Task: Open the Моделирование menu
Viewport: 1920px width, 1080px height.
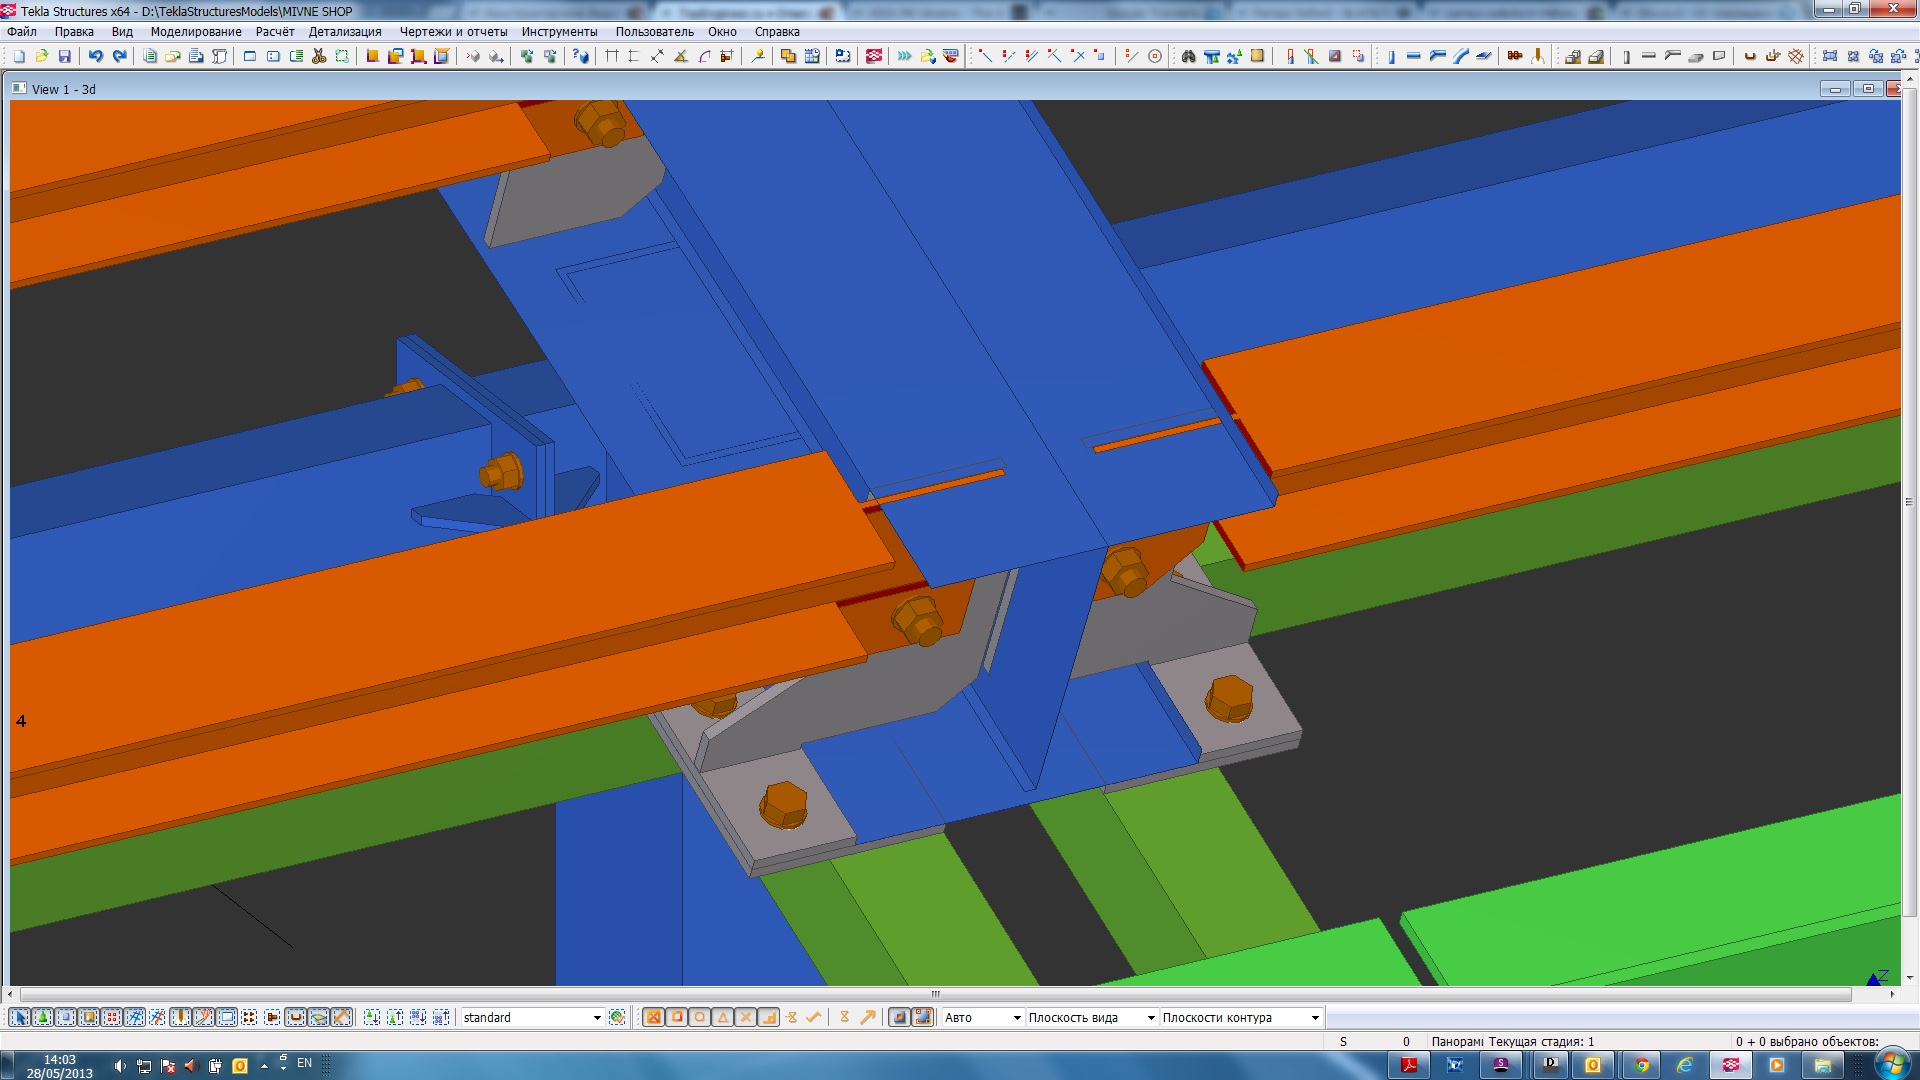Action: coord(195,32)
